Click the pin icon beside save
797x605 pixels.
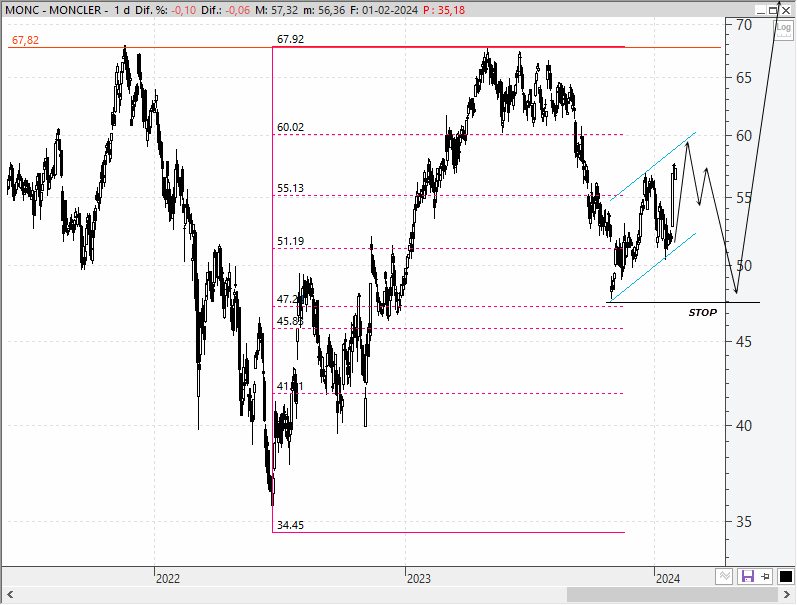[765, 576]
